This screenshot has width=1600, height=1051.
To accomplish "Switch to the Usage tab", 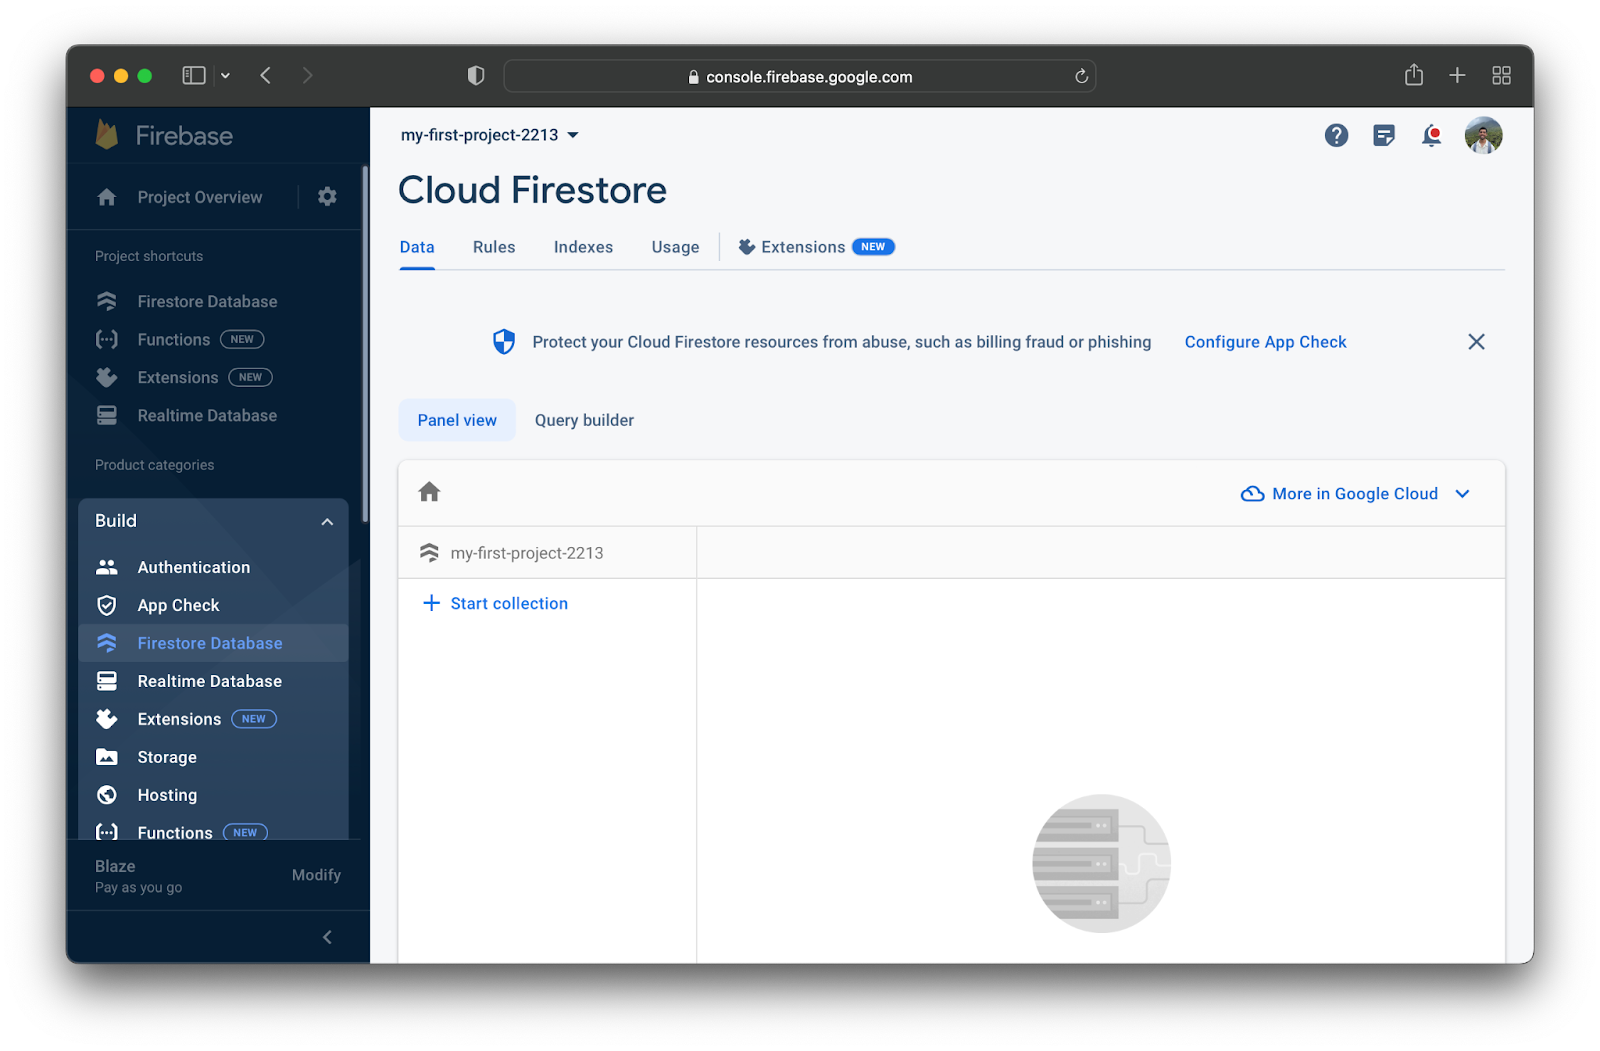I will click(675, 247).
